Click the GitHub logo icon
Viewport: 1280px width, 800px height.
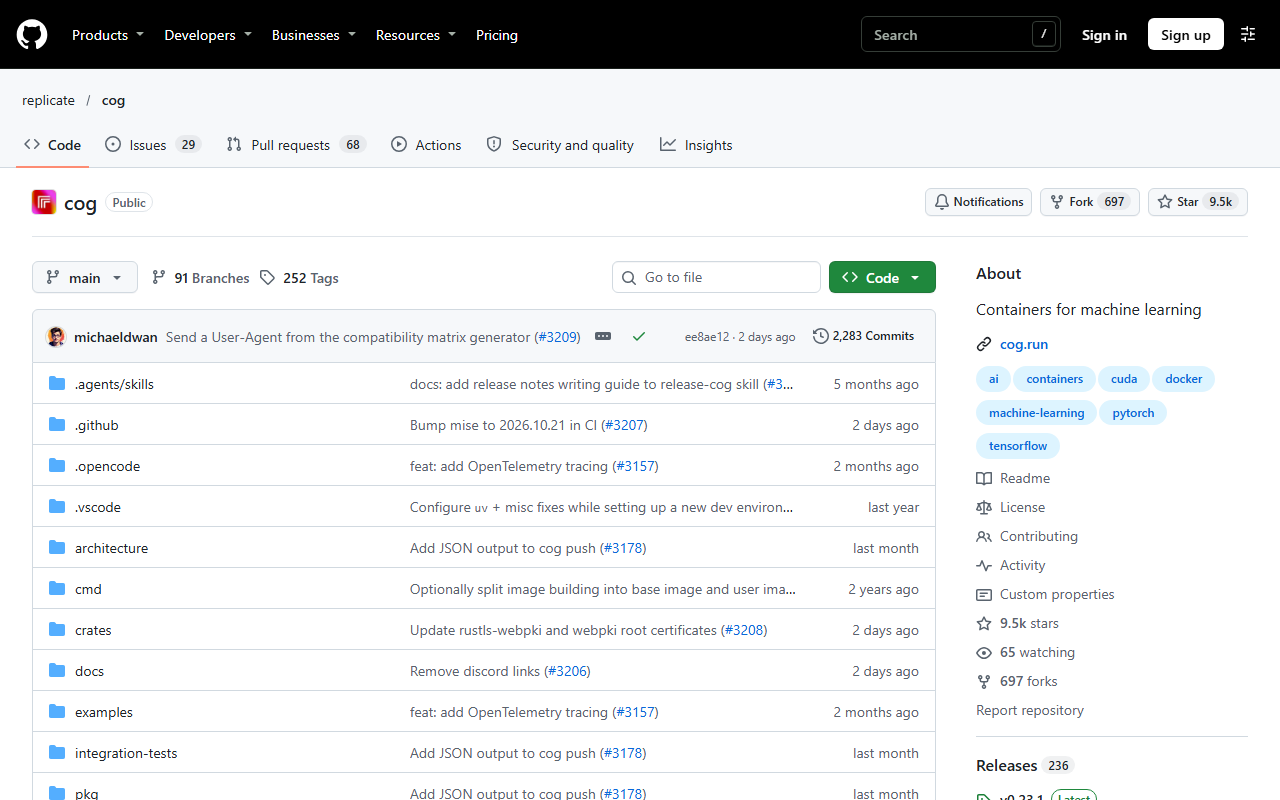(x=32, y=35)
